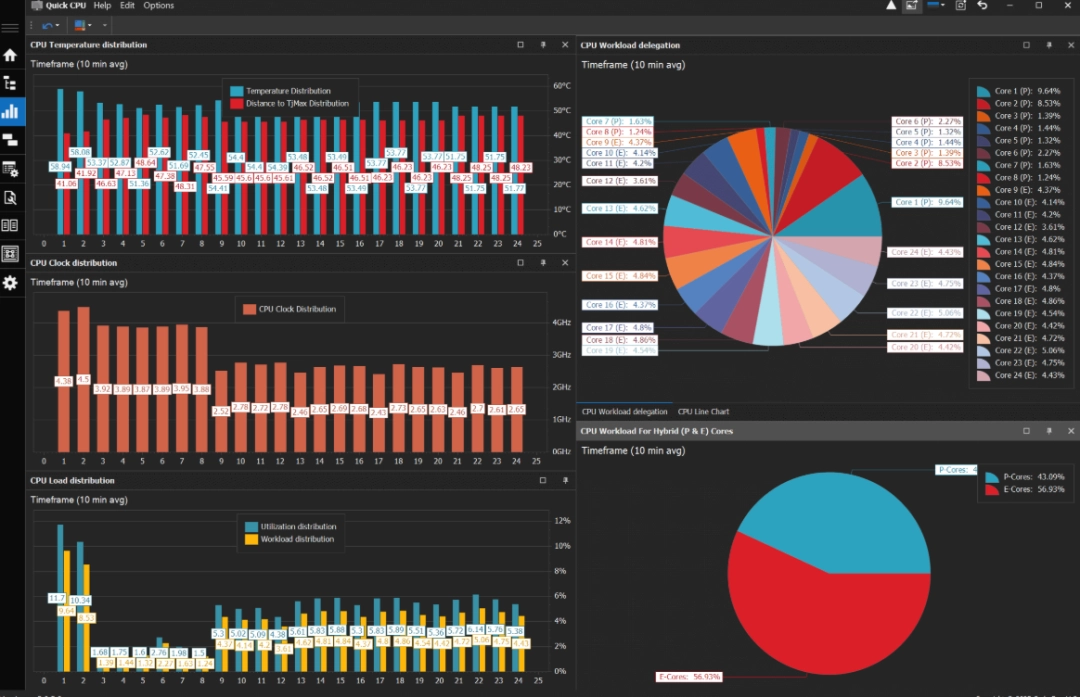The image size is (1080, 697).
Task: Pin the CPU Temperature distribution panel
Action: (x=543, y=45)
